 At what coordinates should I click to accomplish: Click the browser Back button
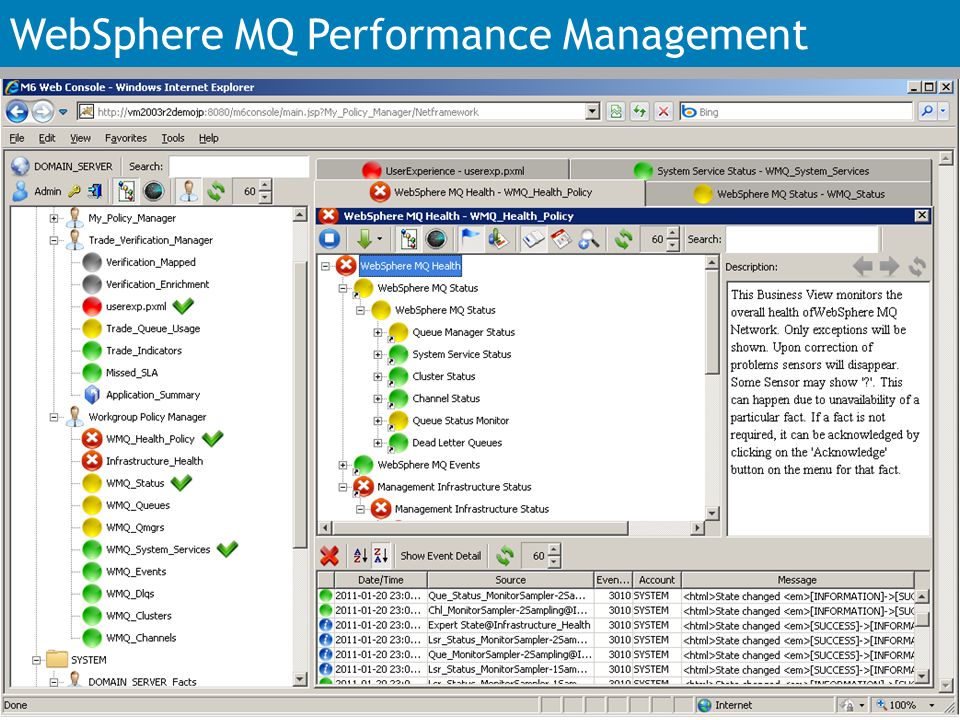coord(17,112)
